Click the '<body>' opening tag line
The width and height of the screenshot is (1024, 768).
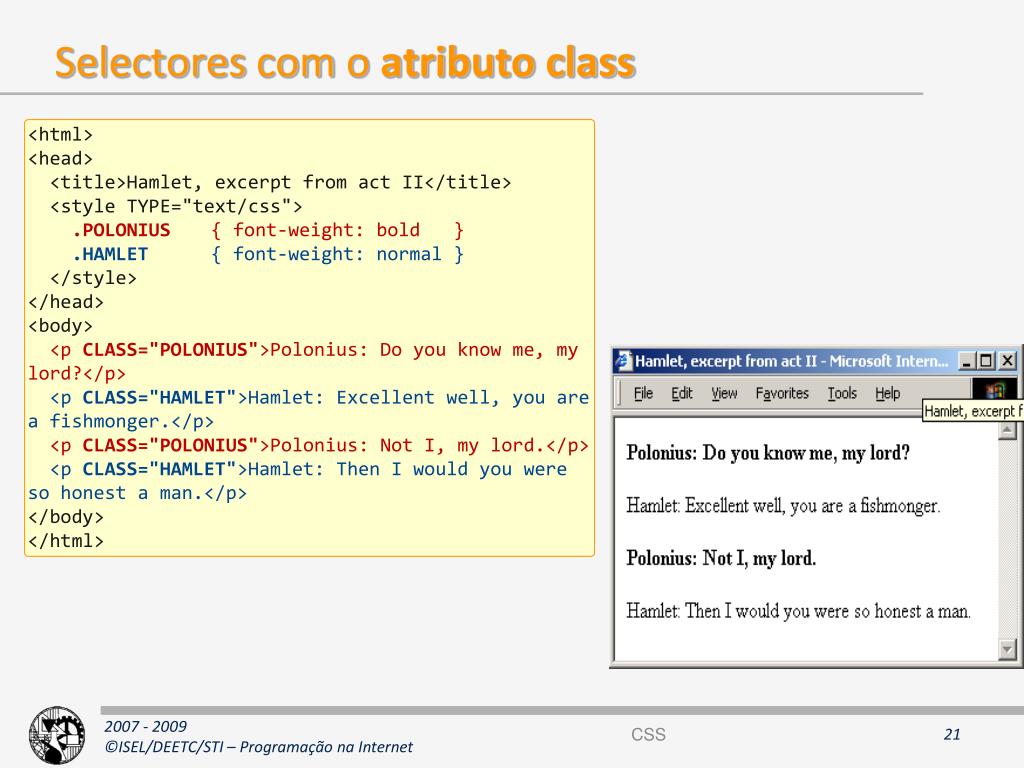coord(60,326)
